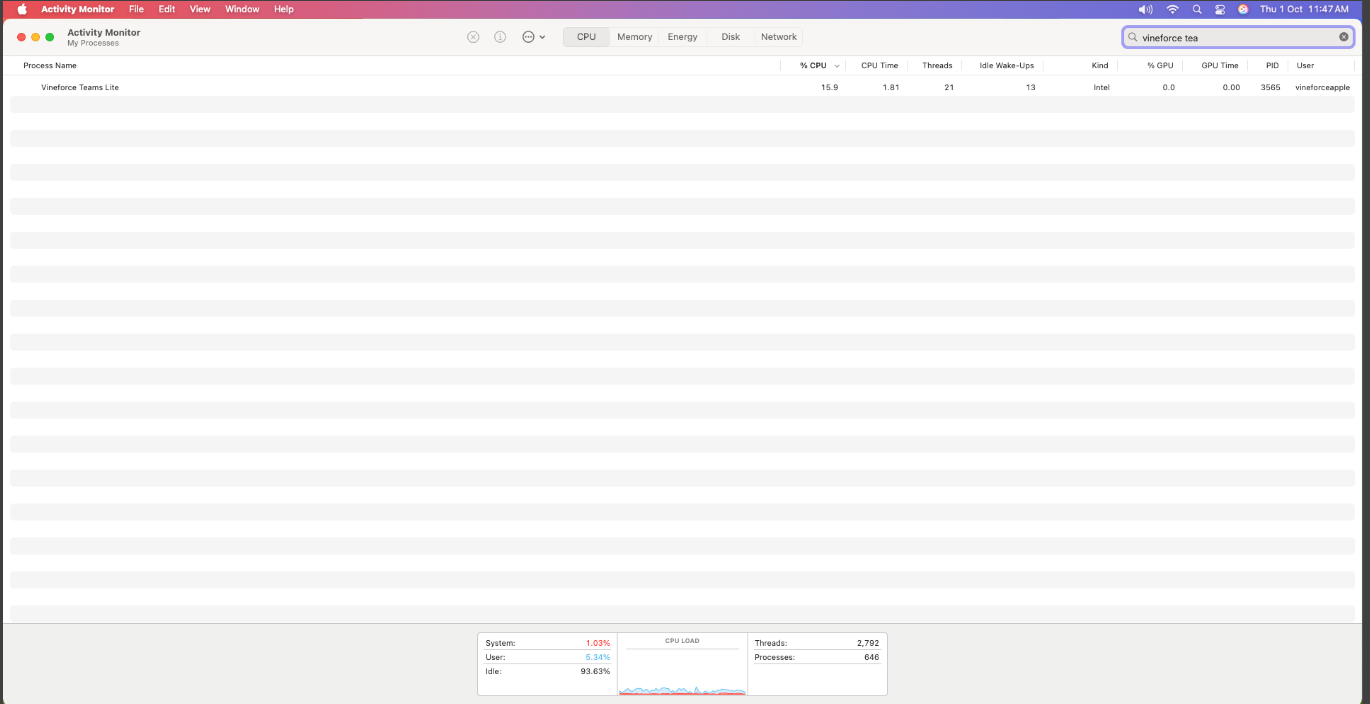Sort by the Kind column header
The width and height of the screenshot is (1370, 704).
[x=1100, y=65]
